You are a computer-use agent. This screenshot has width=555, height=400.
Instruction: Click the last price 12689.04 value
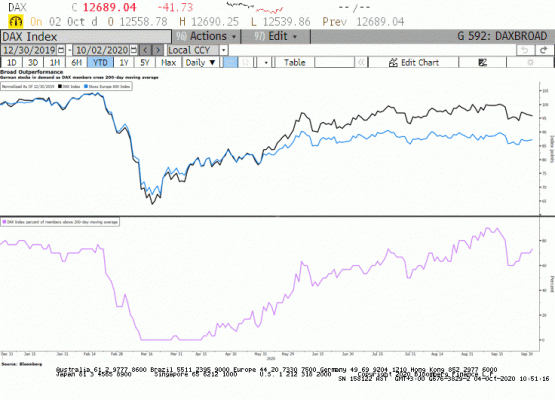(x=109, y=7)
